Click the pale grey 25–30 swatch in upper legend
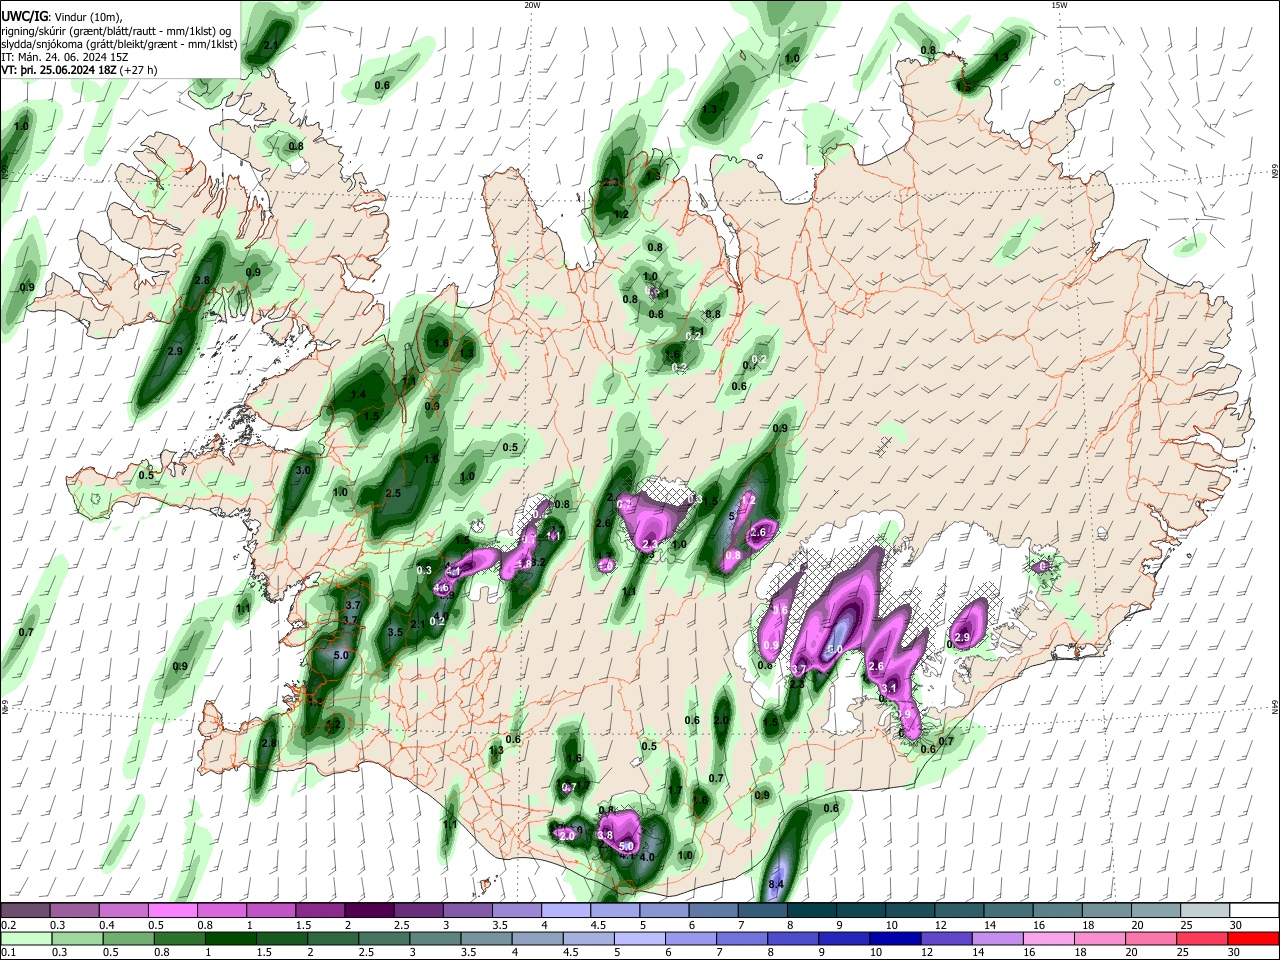1280x960 pixels. click(1205, 911)
